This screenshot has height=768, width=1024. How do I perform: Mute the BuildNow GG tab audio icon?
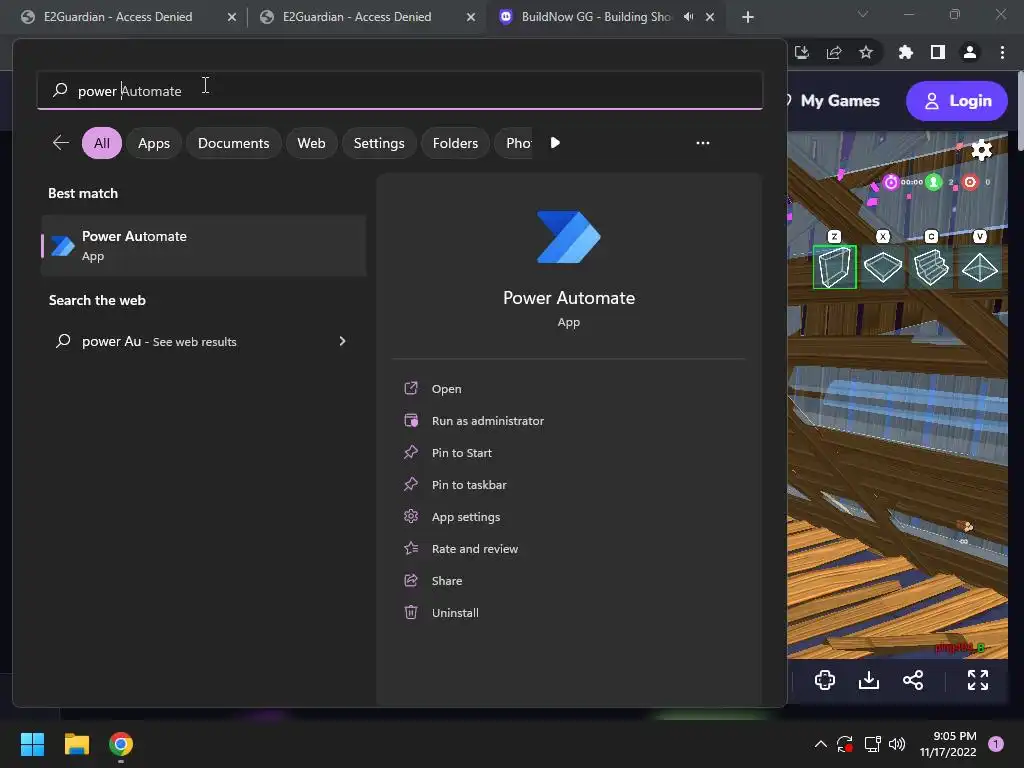pyautogui.click(x=688, y=17)
